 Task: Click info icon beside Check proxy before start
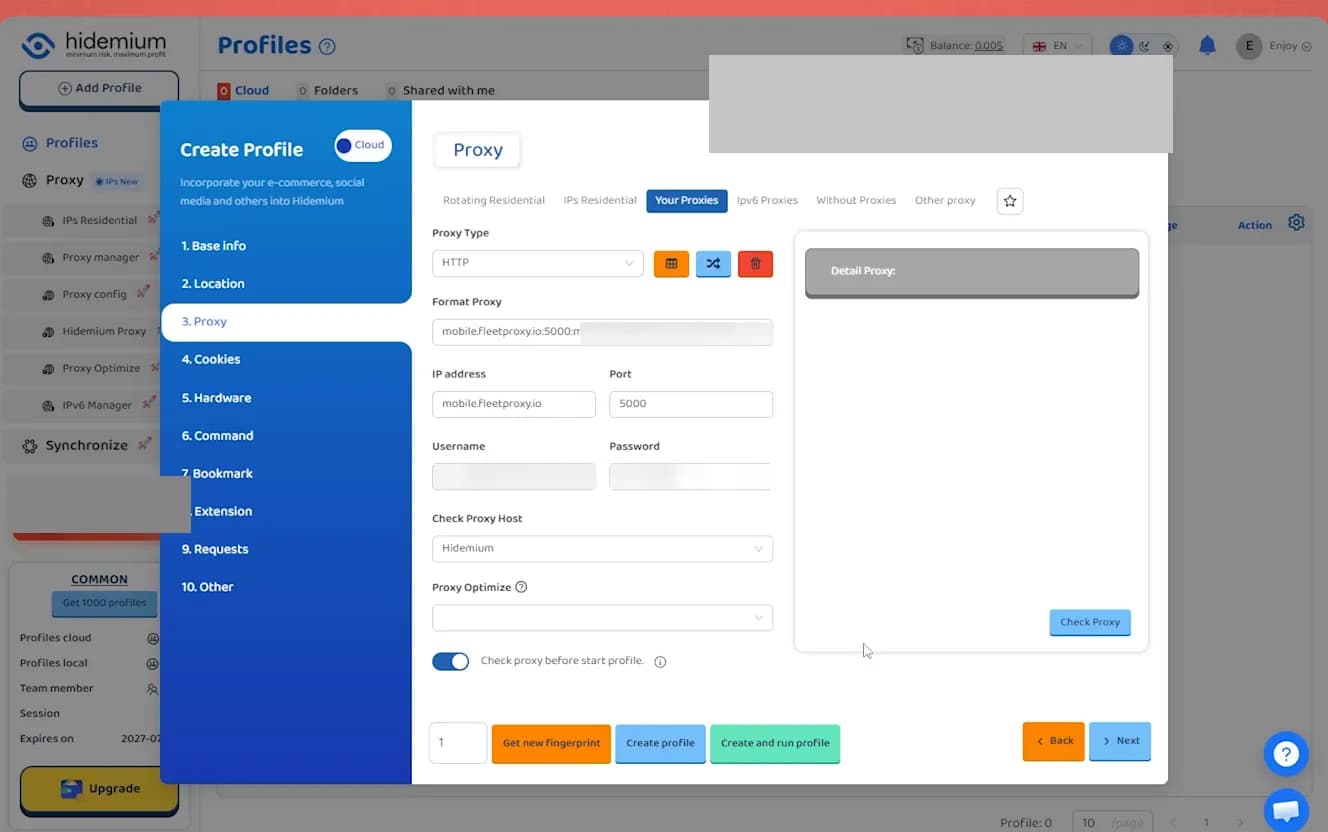click(x=660, y=662)
